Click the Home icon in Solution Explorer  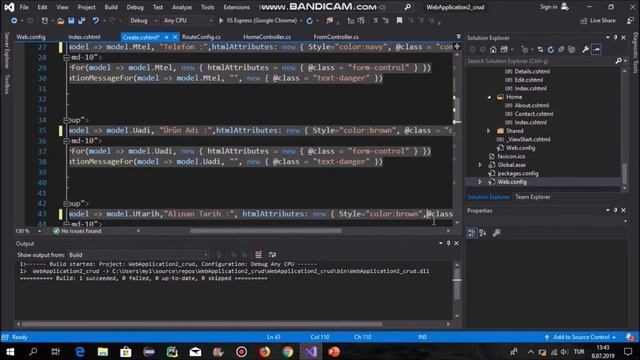coord(493,49)
